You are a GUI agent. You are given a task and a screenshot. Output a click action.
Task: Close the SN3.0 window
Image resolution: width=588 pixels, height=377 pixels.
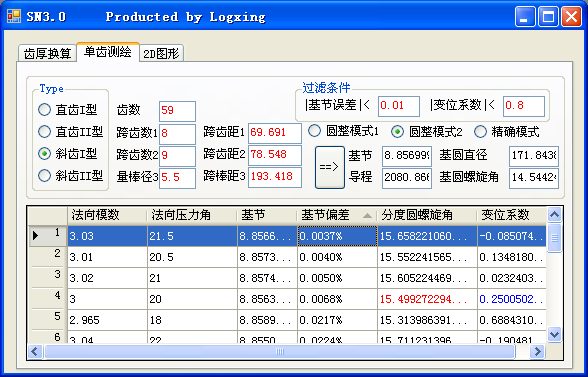(571, 17)
